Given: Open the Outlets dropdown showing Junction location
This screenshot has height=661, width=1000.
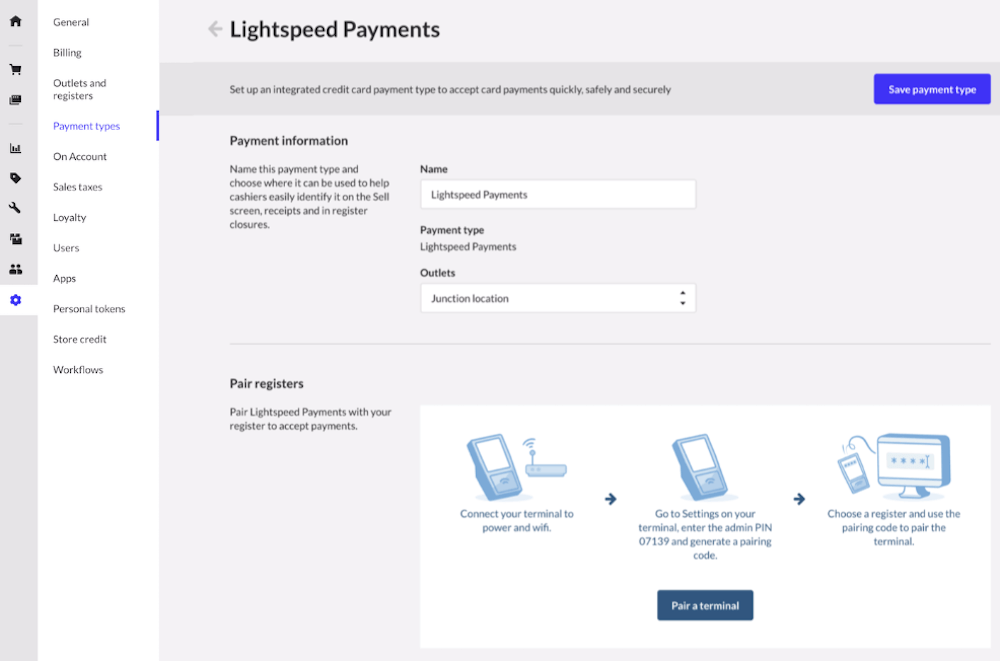Looking at the screenshot, I should click(557, 297).
